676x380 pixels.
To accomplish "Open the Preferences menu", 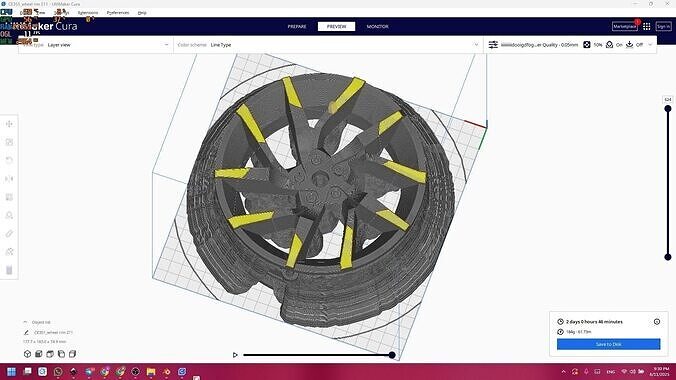I will 118,13.
